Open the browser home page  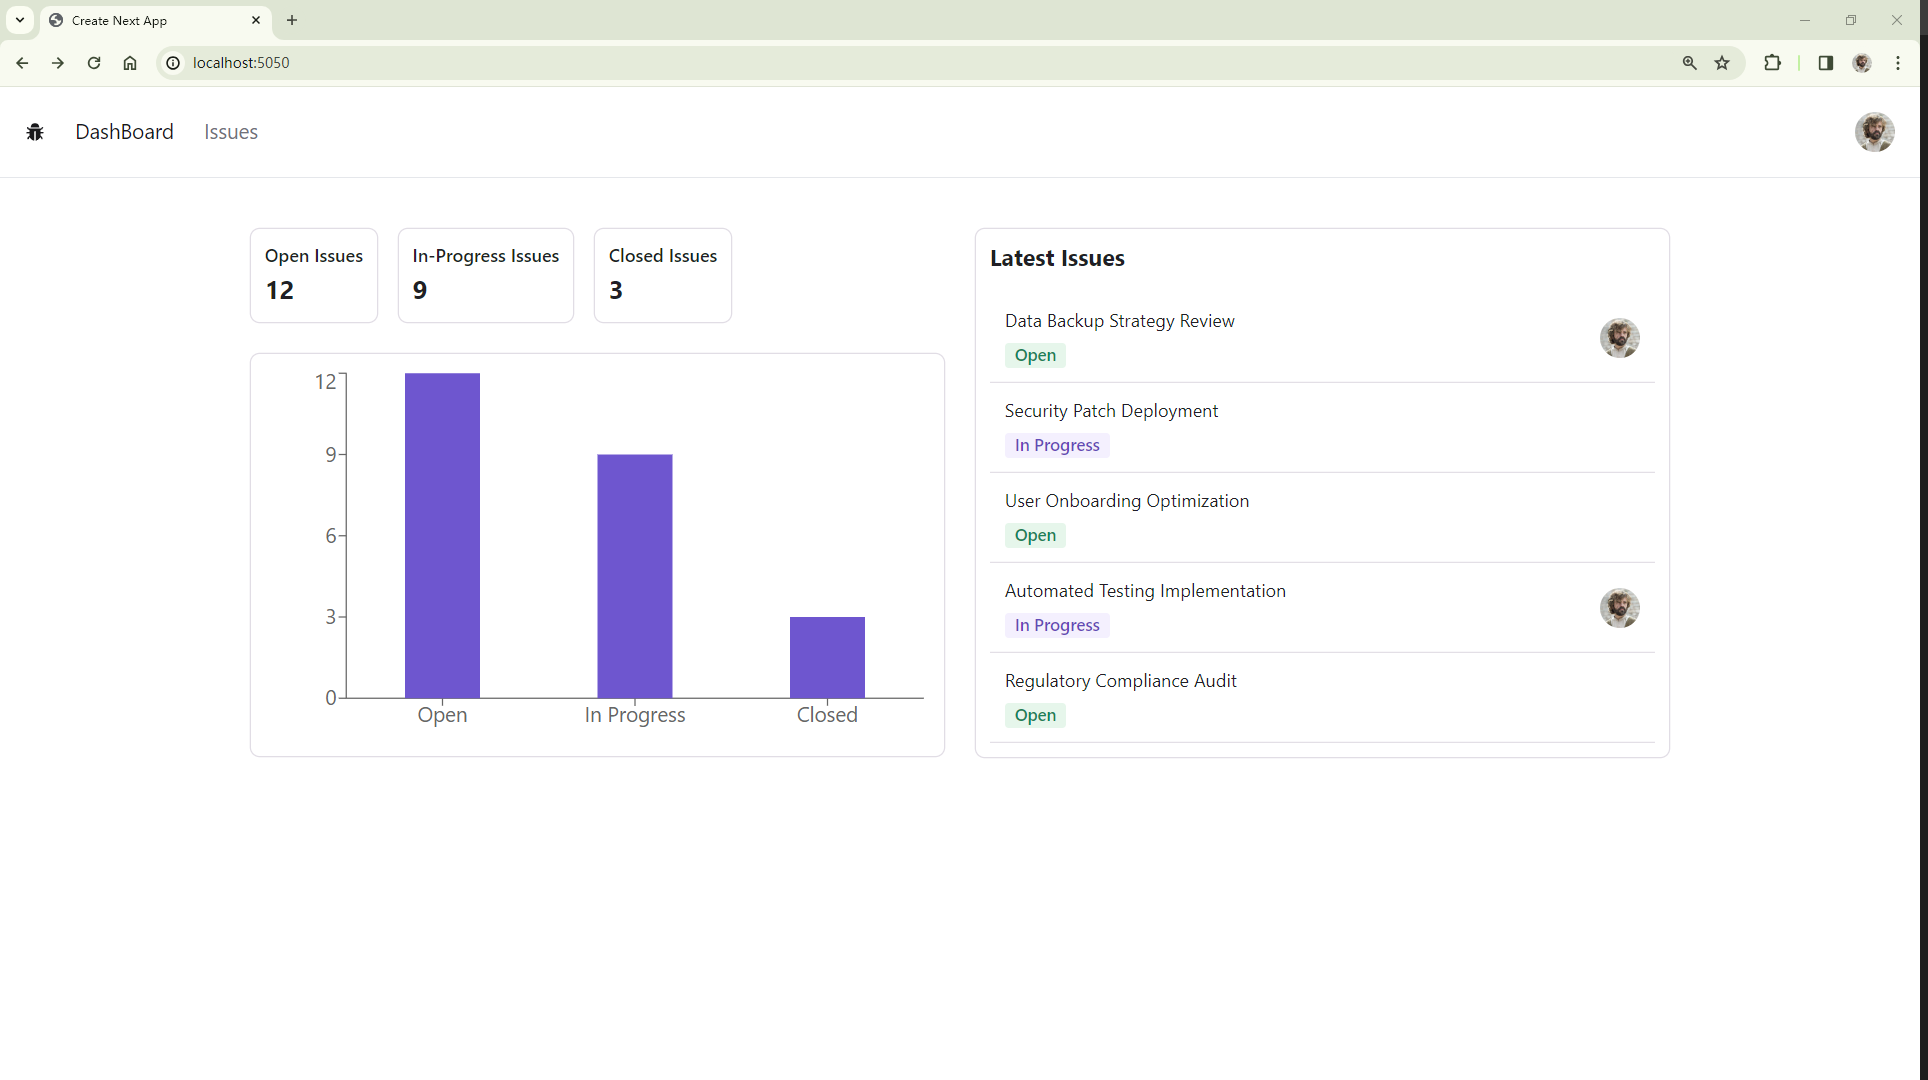tap(130, 63)
